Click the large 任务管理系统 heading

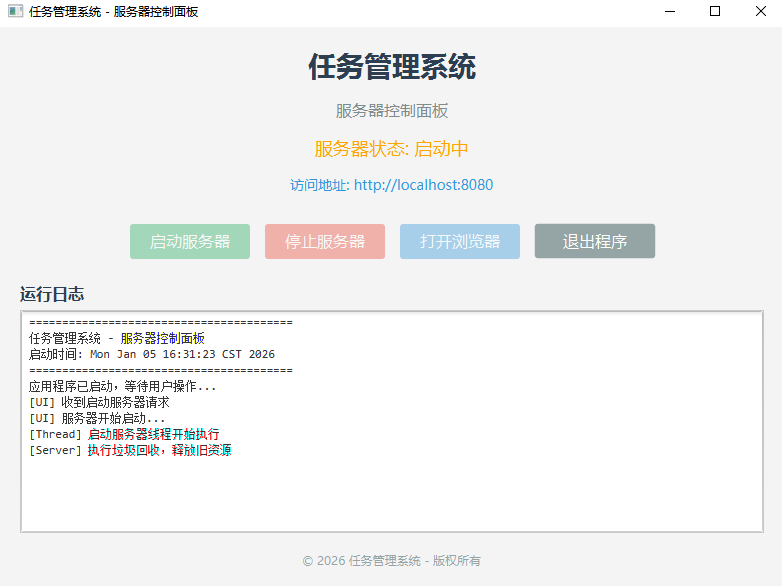(391, 67)
